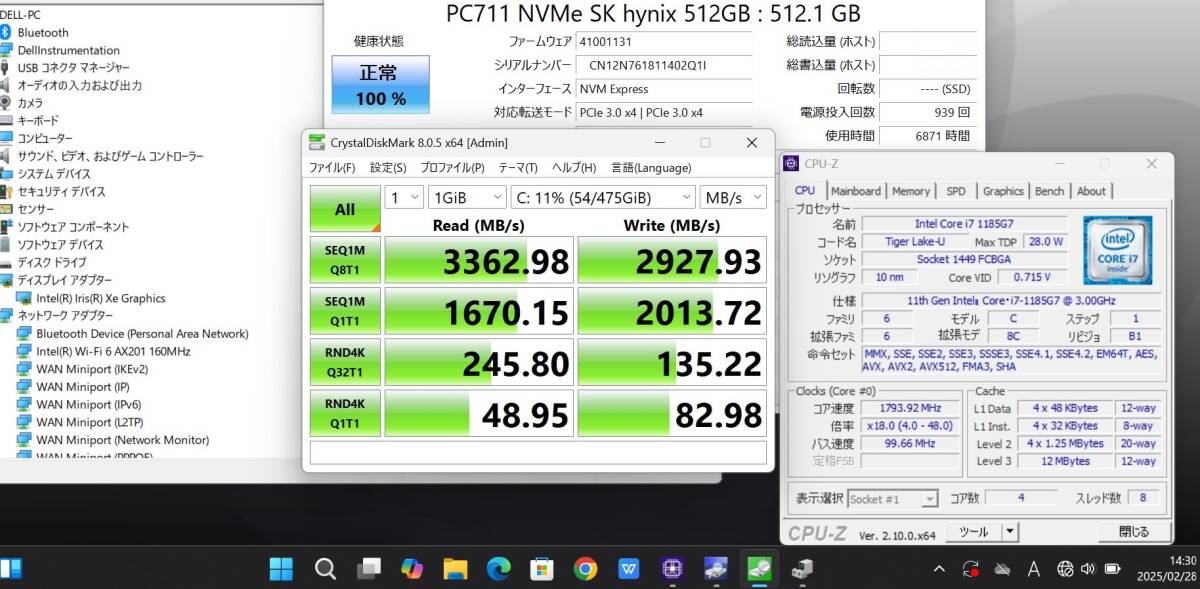Run the RND4K Q1T1 test
Screen dimensions: 1200x589
tap(345, 413)
